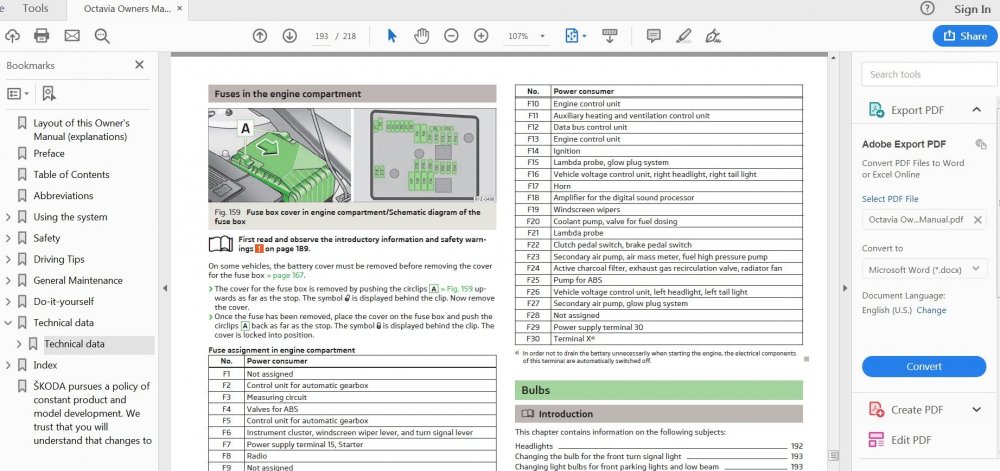Image resolution: width=1000 pixels, height=471 pixels.
Task: Select the highlight text pen tool
Action: [684, 36]
